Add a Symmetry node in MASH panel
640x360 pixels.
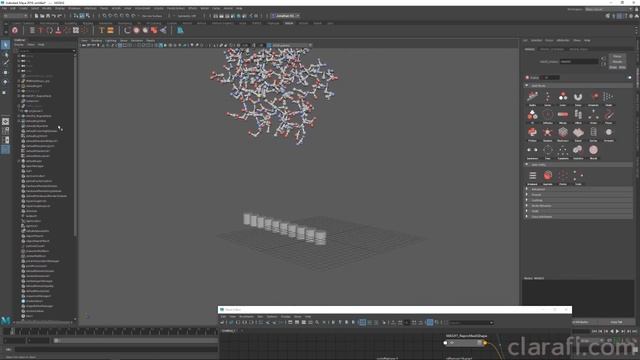[x=532, y=151]
